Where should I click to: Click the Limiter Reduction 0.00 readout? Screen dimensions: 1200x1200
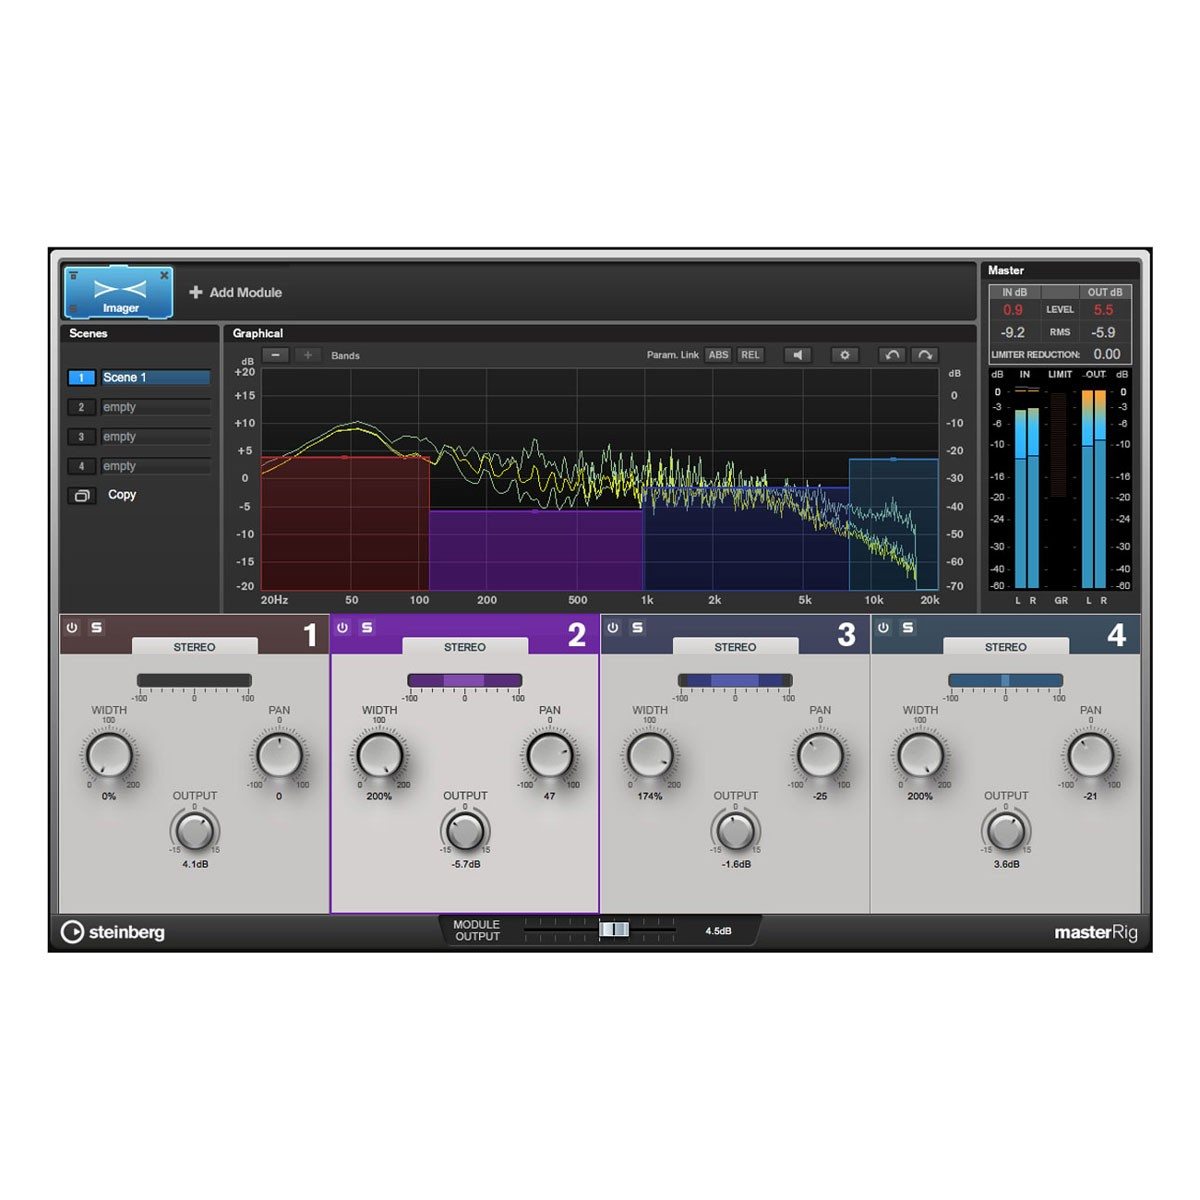pyautogui.click(x=1106, y=354)
